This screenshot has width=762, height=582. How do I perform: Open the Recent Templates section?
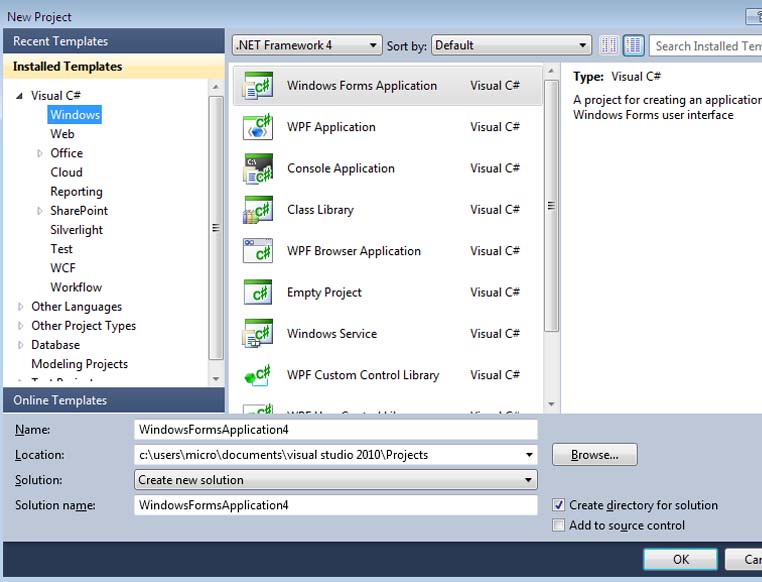click(x=114, y=41)
